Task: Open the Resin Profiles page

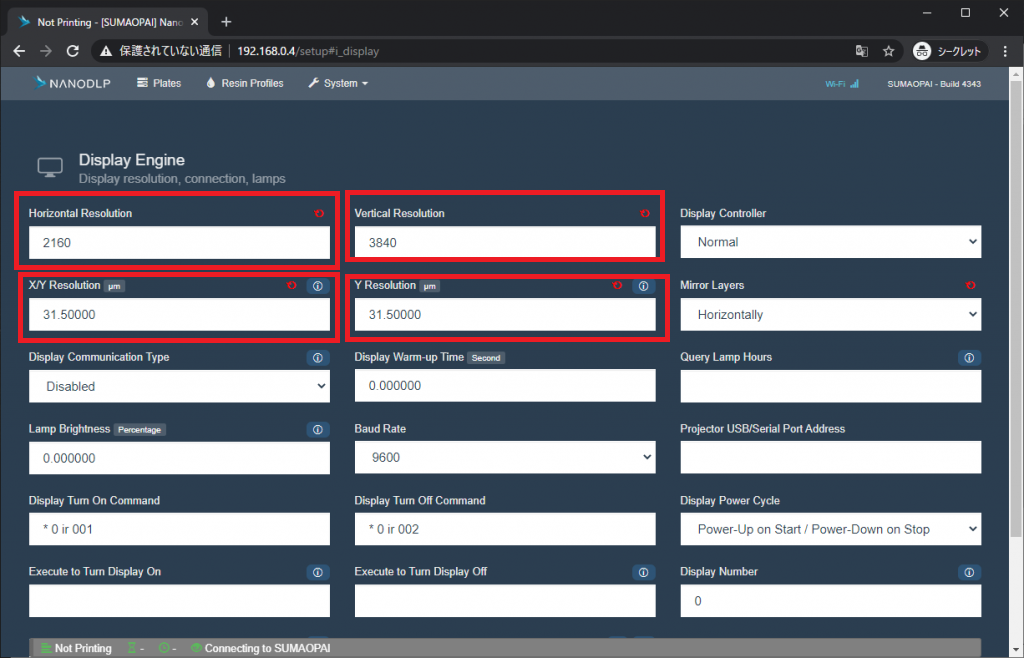Action: pos(245,84)
